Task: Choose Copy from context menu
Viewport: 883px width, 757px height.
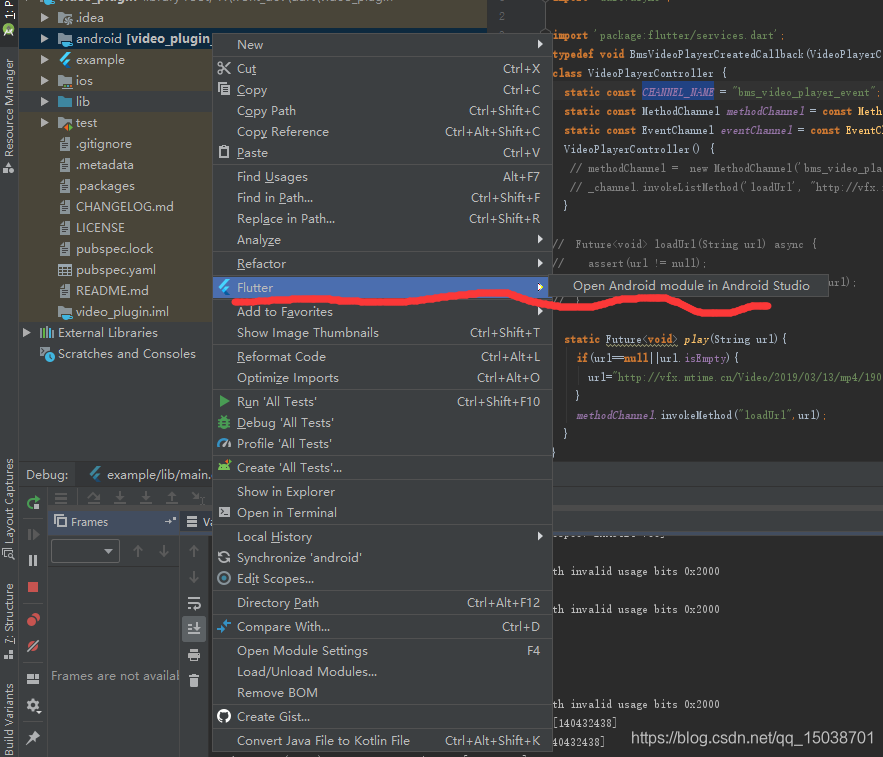Action: click(382, 90)
